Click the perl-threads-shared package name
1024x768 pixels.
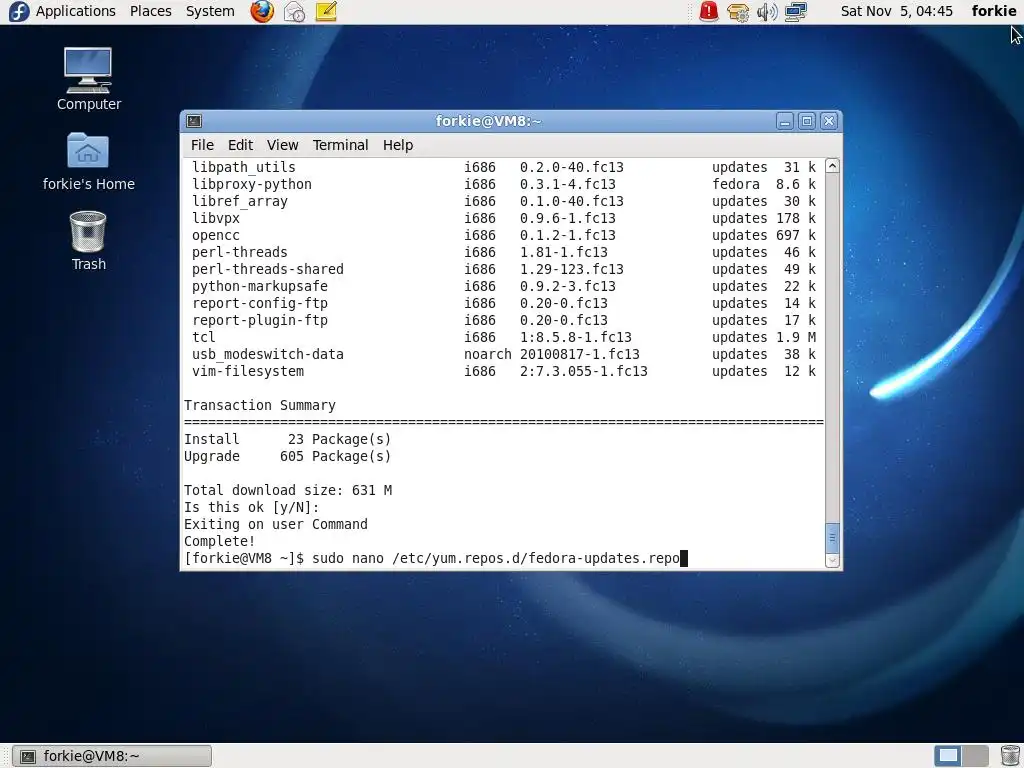point(268,269)
